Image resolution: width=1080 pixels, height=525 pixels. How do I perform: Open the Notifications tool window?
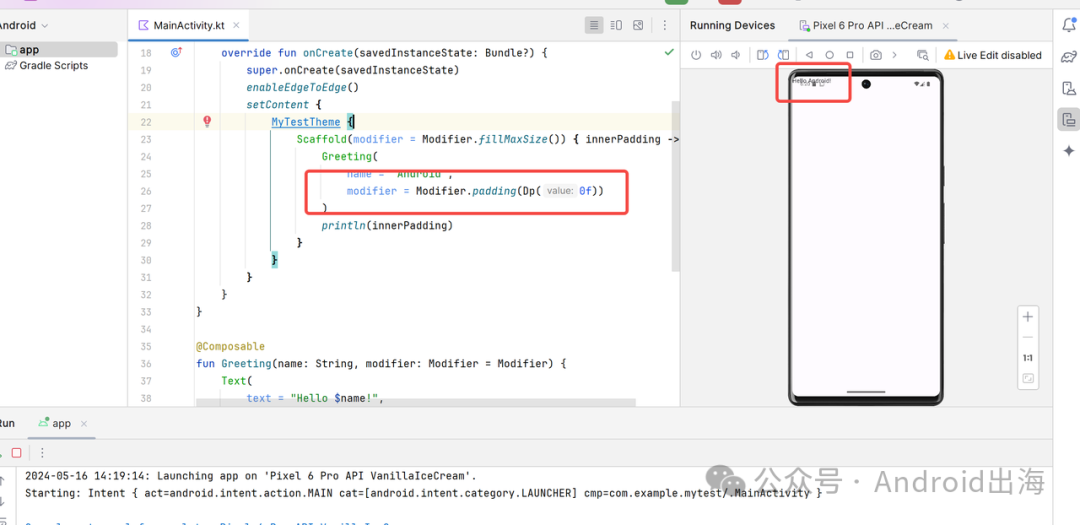coord(1068,25)
